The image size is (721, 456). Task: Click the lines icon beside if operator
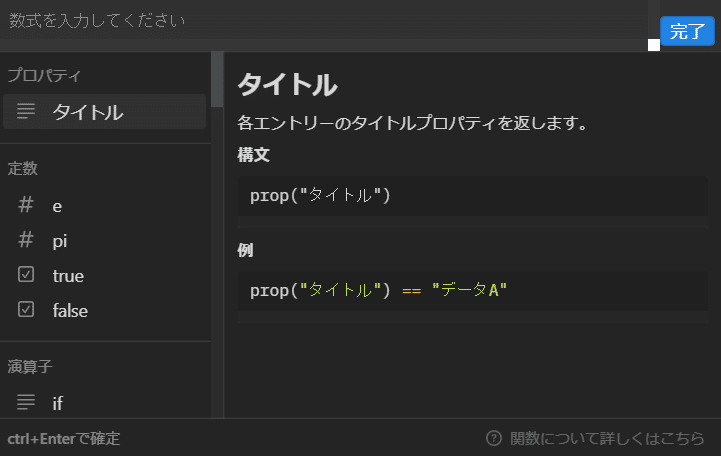point(26,402)
